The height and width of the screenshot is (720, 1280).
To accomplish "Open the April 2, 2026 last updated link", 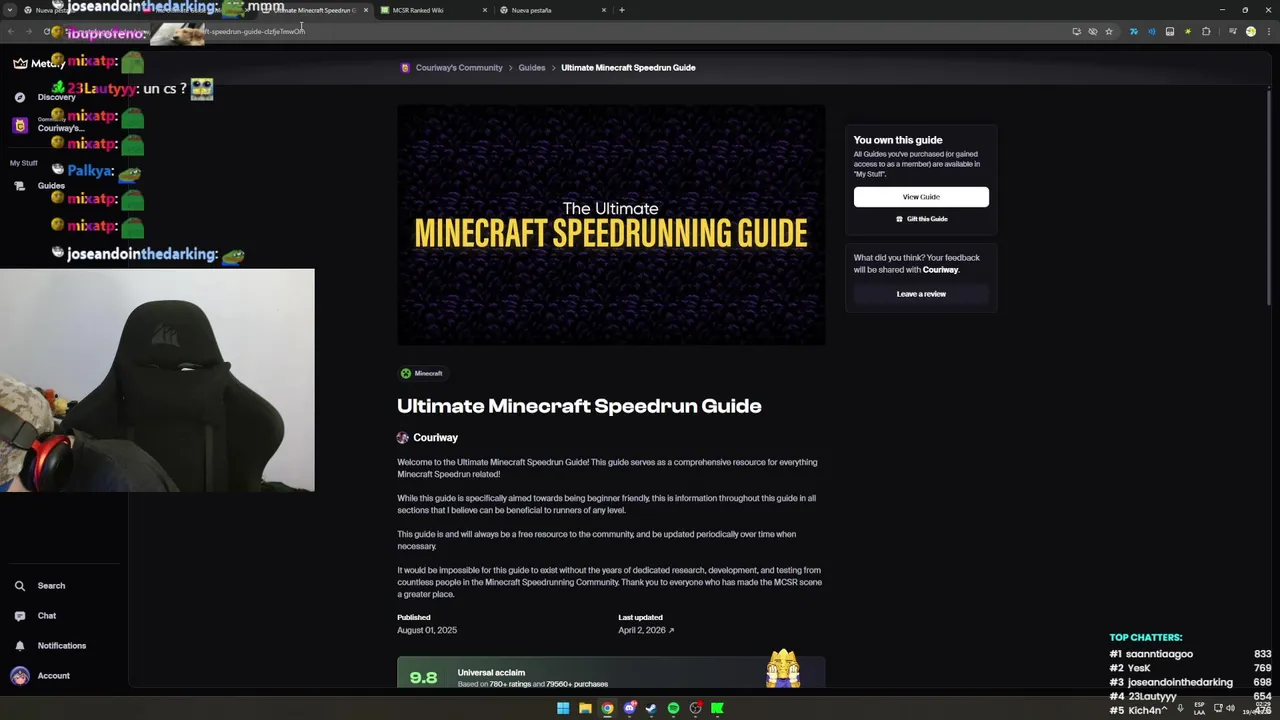I will click(646, 630).
